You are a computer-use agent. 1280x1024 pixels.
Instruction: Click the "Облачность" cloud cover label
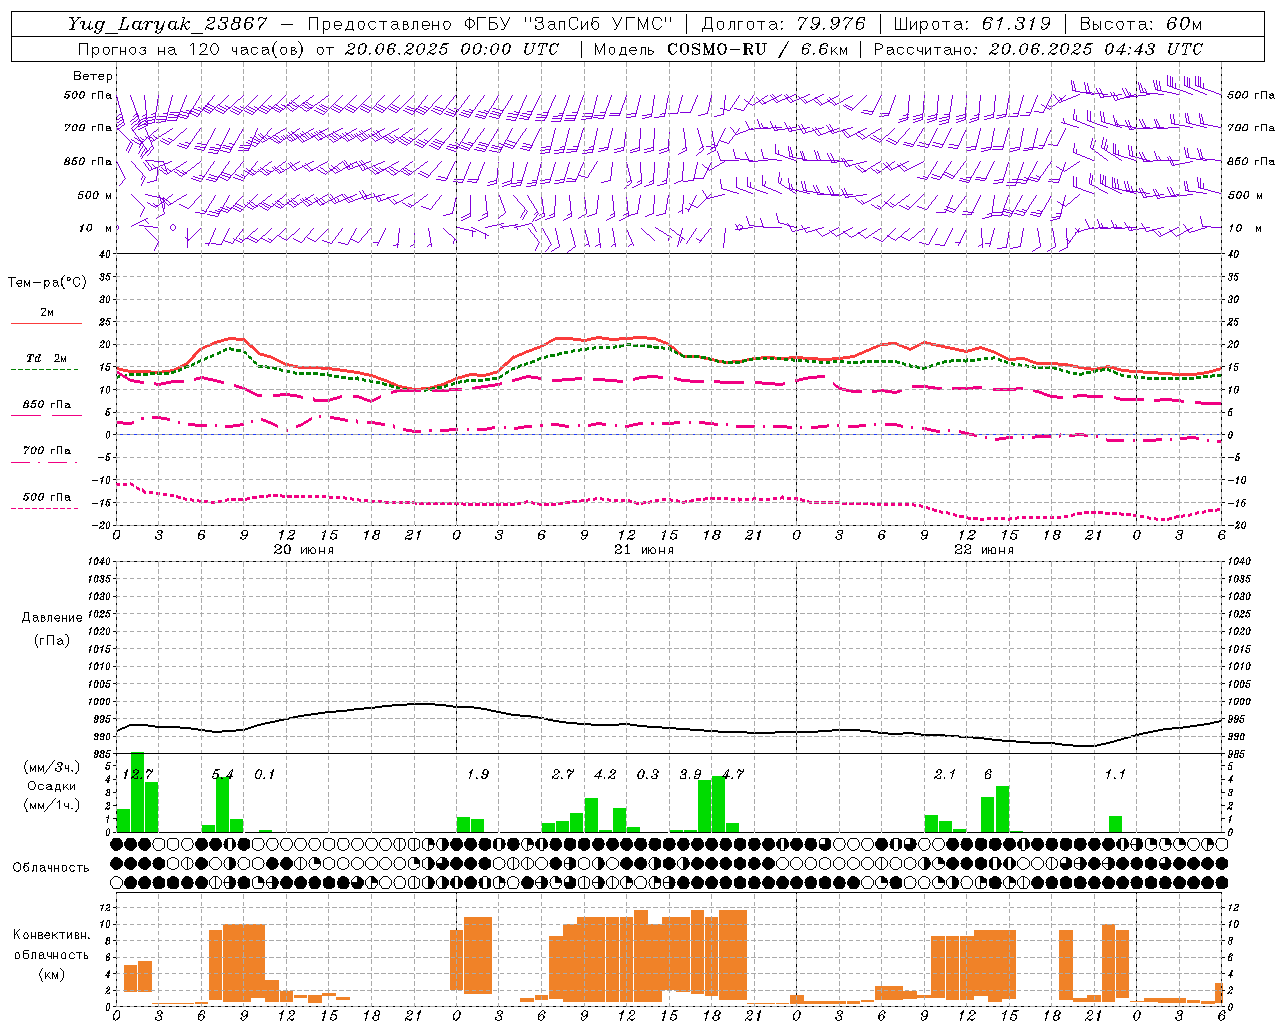(x=51, y=868)
